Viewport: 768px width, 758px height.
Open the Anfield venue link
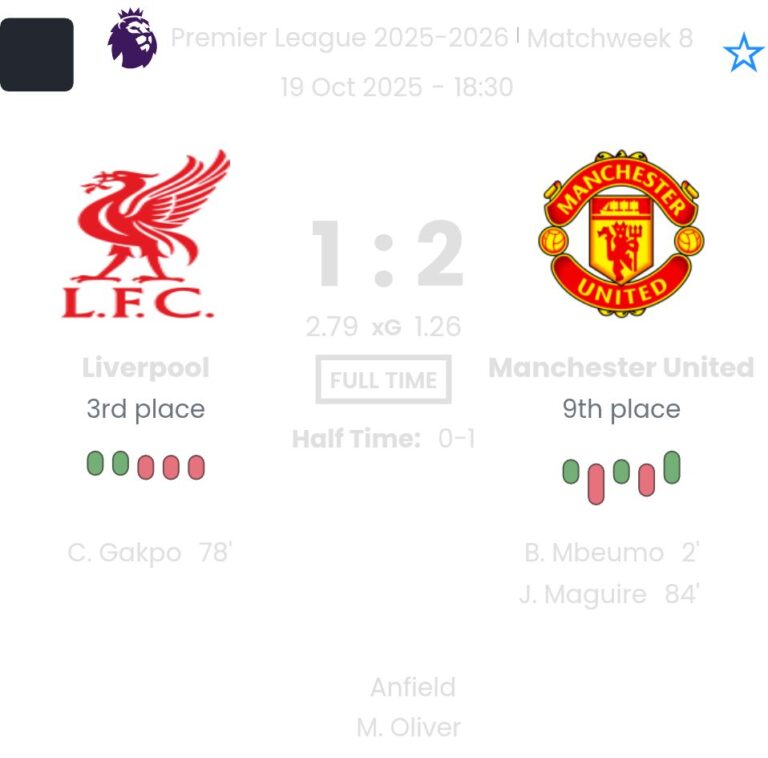(x=412, y=687)
